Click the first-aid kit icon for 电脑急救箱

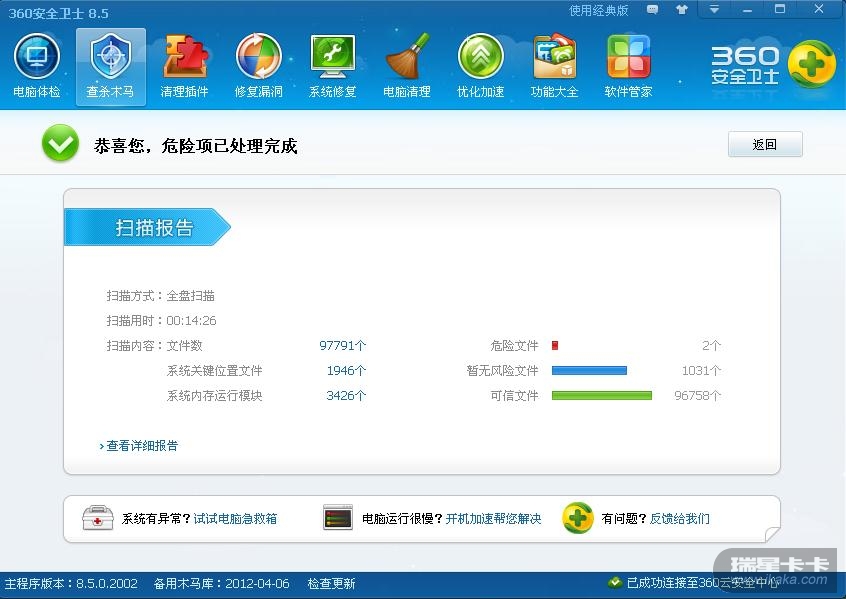click(x=98, y=518)
